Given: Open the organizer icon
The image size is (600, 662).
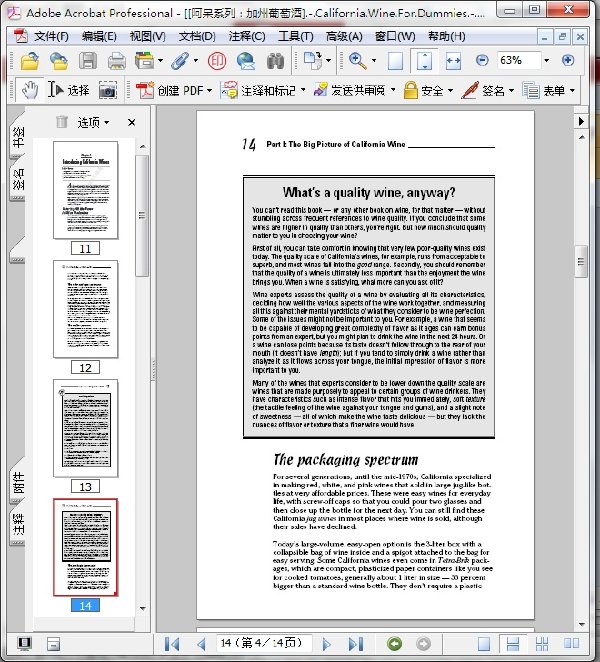Looking at the screenshot, I should point(144,61).
